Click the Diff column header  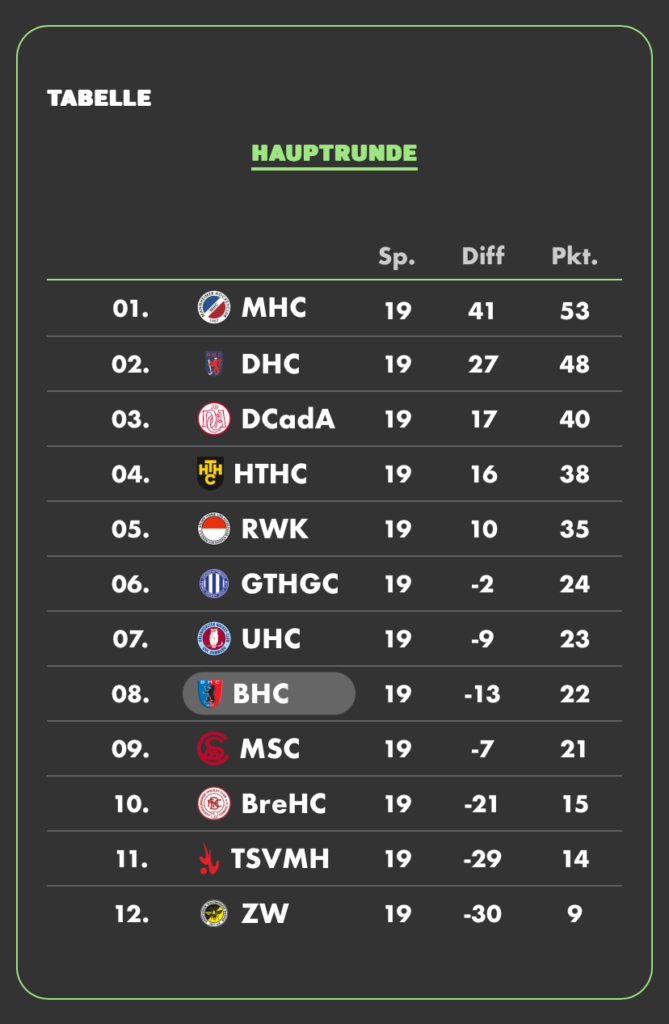(x=483, y=255)
